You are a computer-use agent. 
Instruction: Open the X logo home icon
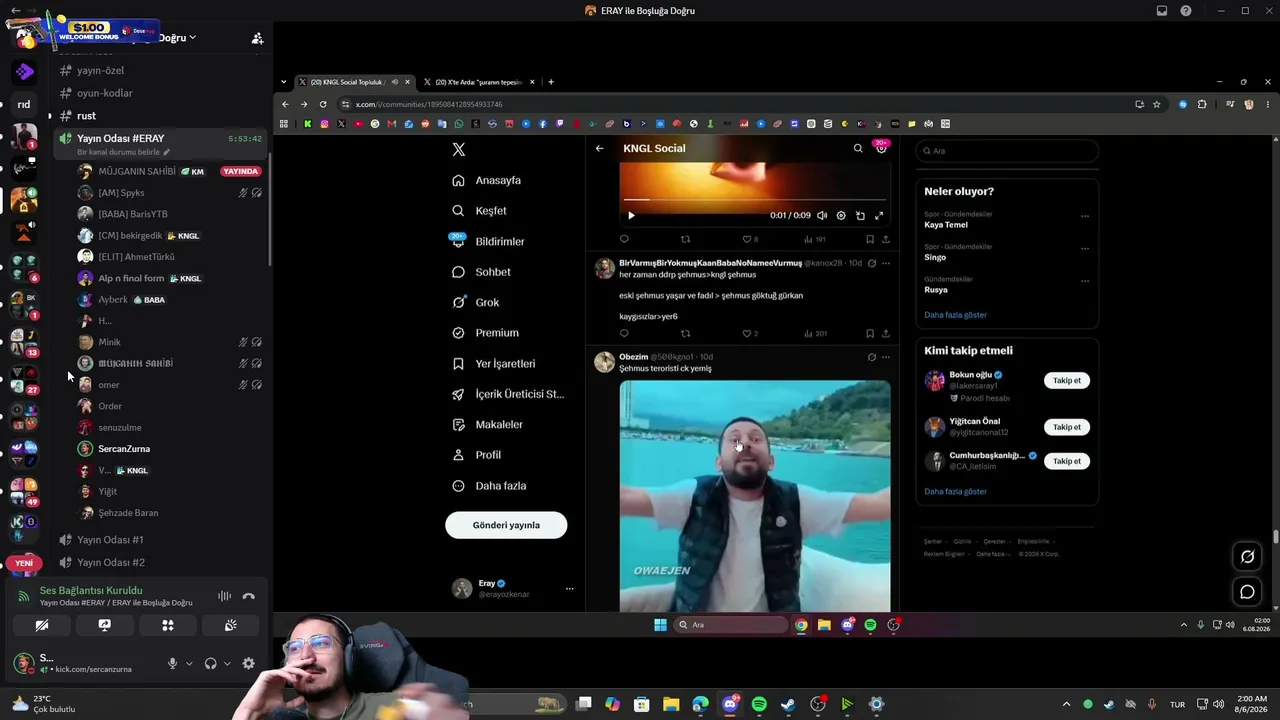tap(459, 149)
